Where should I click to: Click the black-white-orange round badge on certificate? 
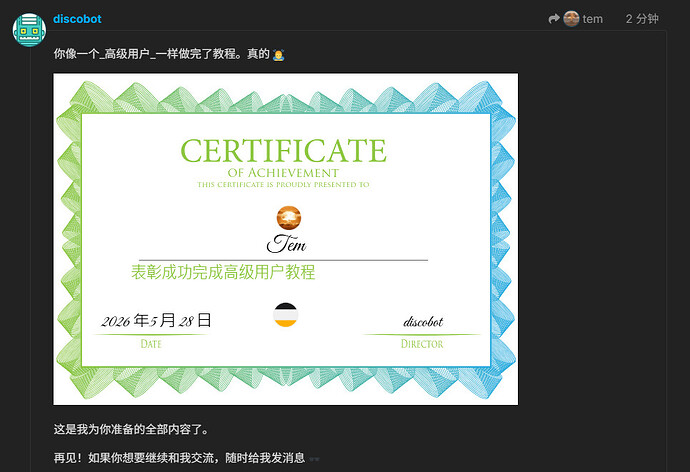(x=286, y=315)
